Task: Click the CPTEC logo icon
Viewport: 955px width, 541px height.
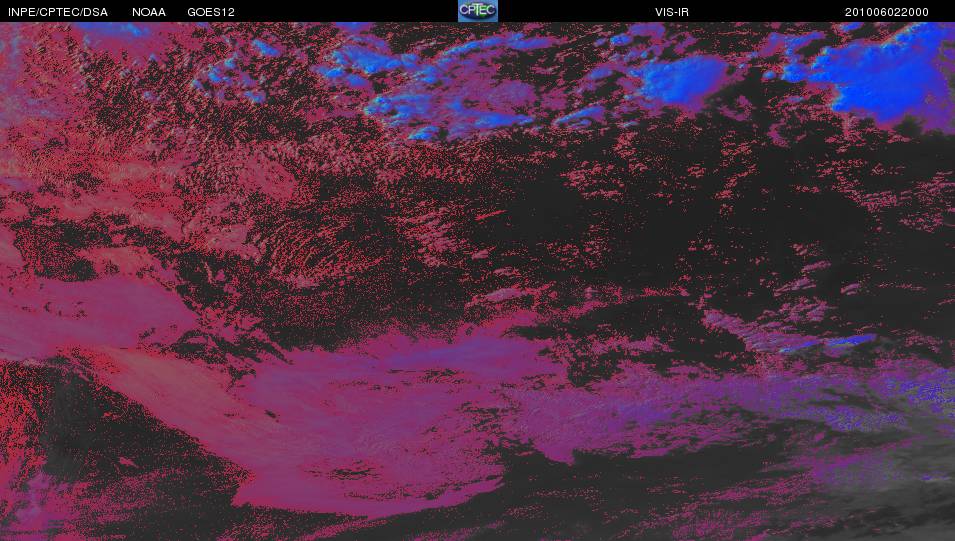Action: [x=478, y=11]
